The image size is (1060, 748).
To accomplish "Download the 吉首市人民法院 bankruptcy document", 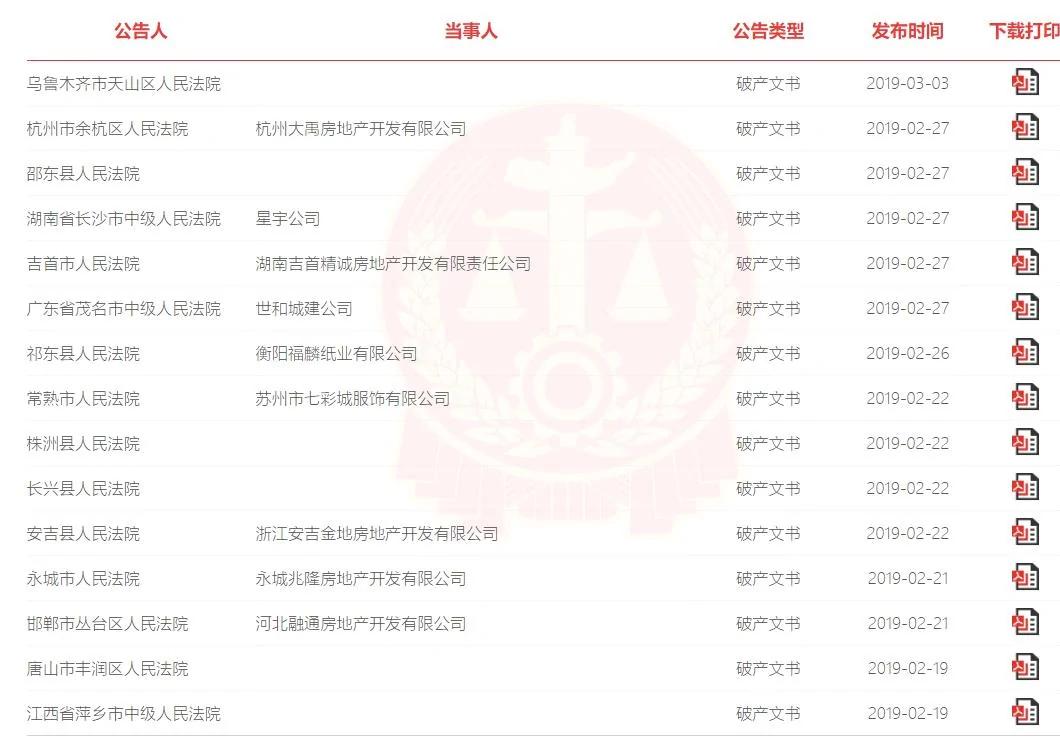I will point(1025,262).
